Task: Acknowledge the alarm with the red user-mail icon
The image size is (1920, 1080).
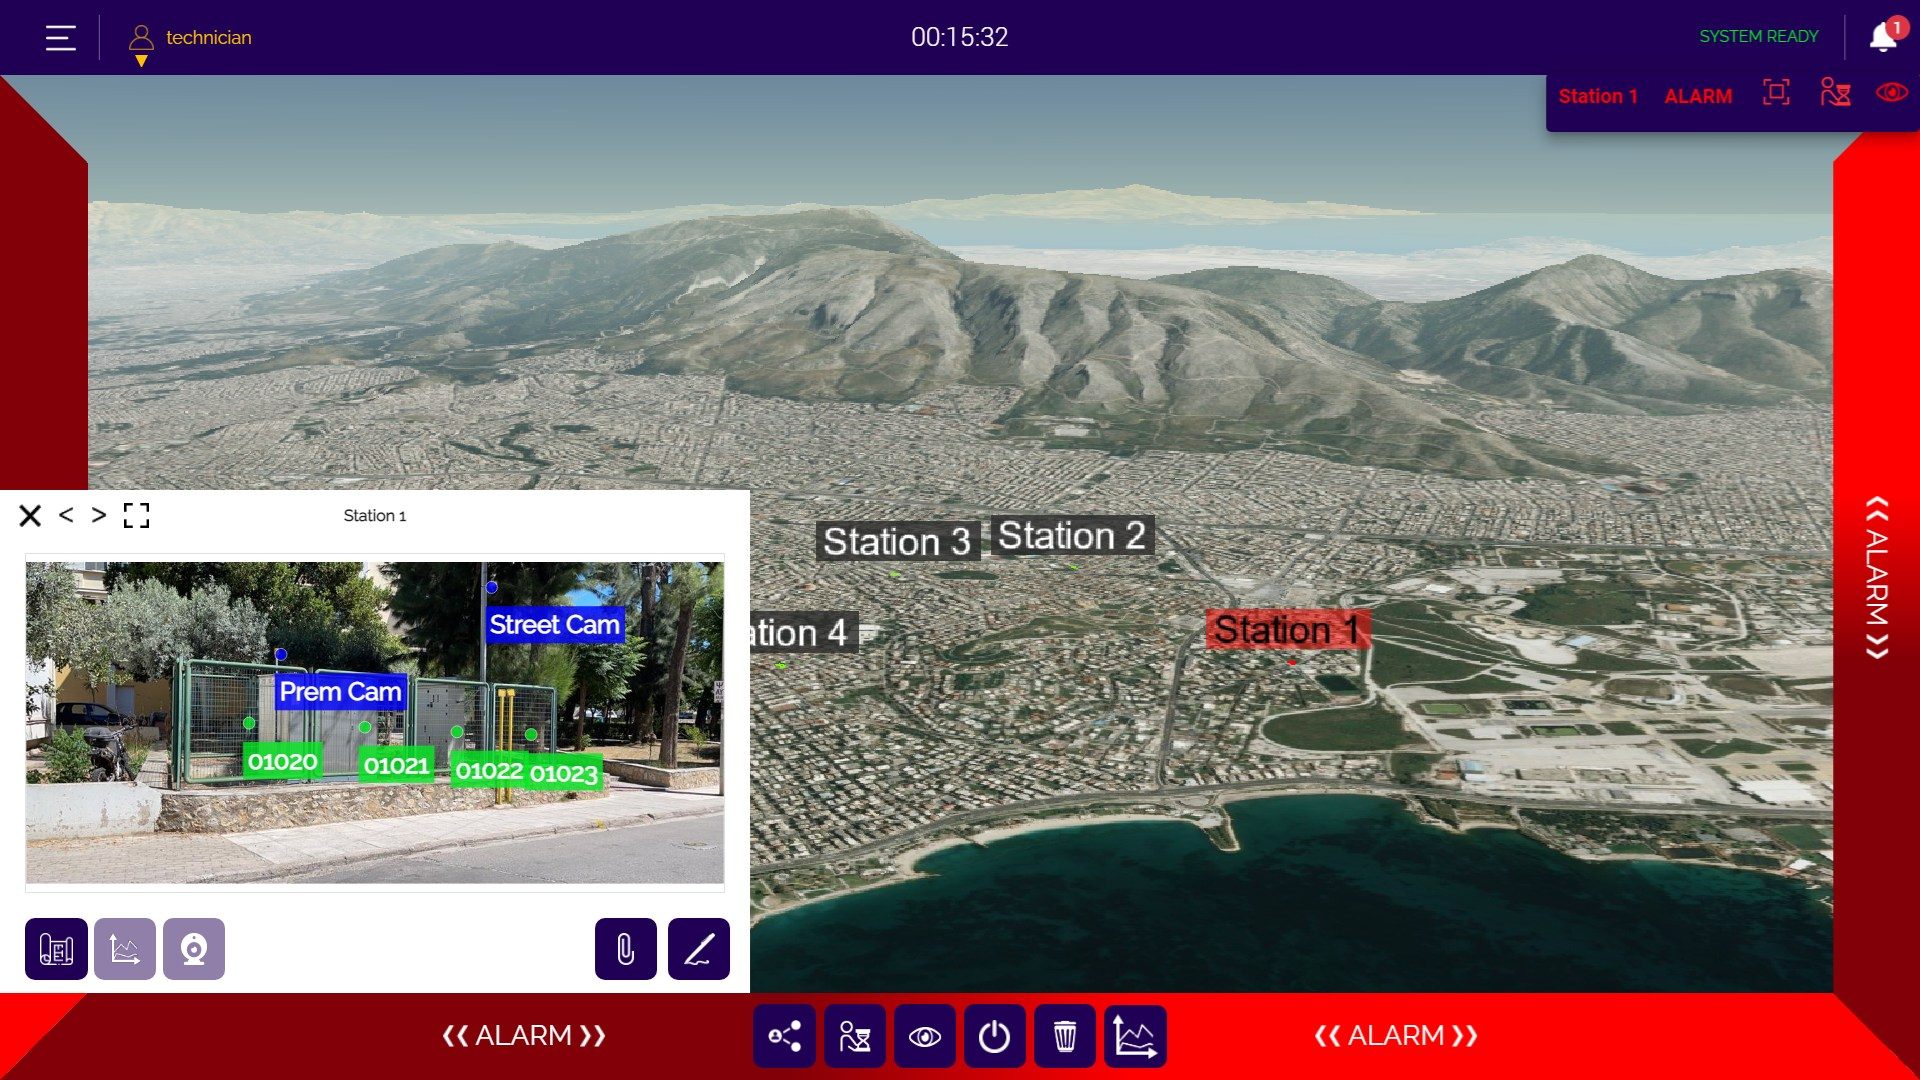Action: [x=1835, y=93]
